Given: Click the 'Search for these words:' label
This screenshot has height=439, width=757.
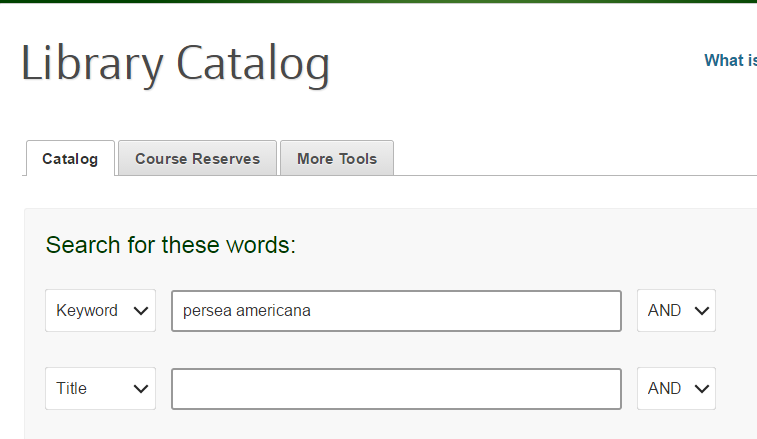Looking at the screenshot, I should [x=171, y=245].
